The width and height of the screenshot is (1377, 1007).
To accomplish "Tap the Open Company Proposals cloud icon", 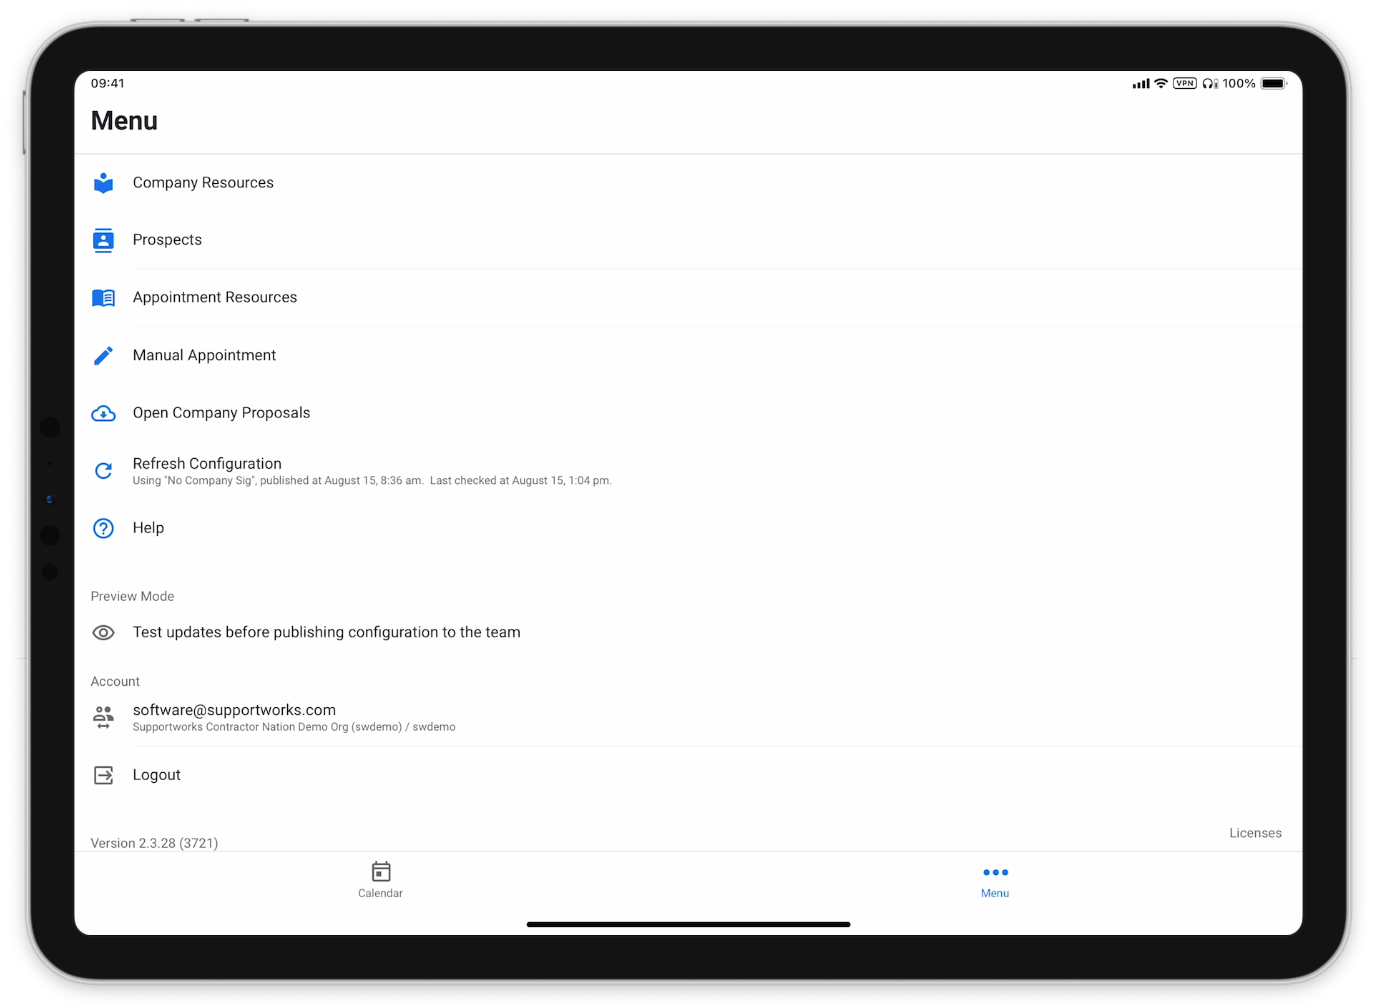I will pyautogui.click(x=103, y=413).
